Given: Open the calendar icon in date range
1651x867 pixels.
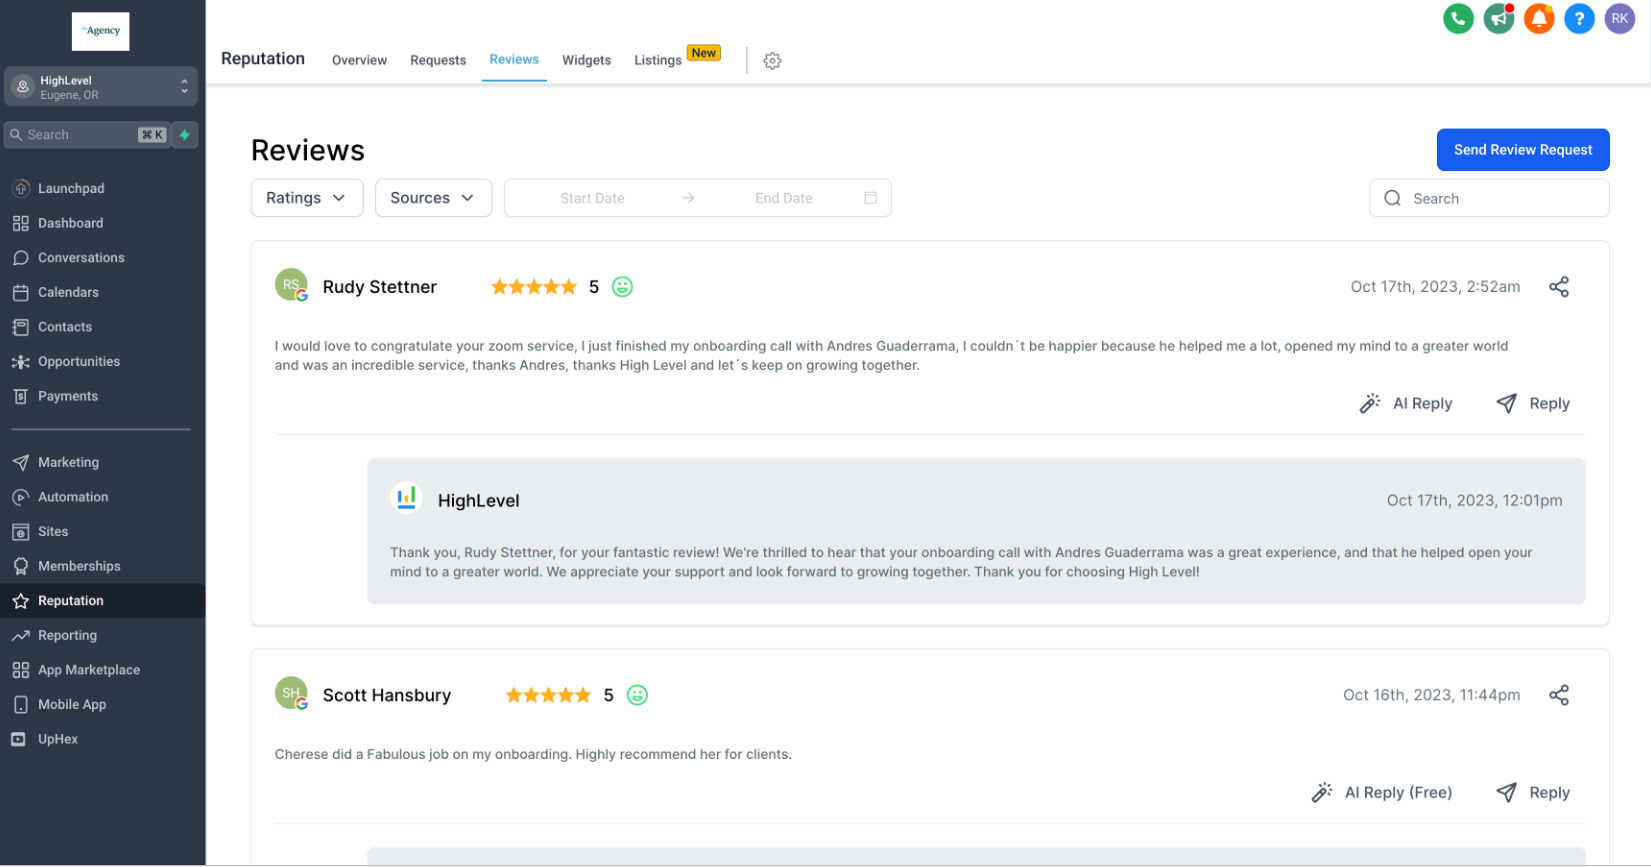Looking at the screenshot, I should pos(870,198).
